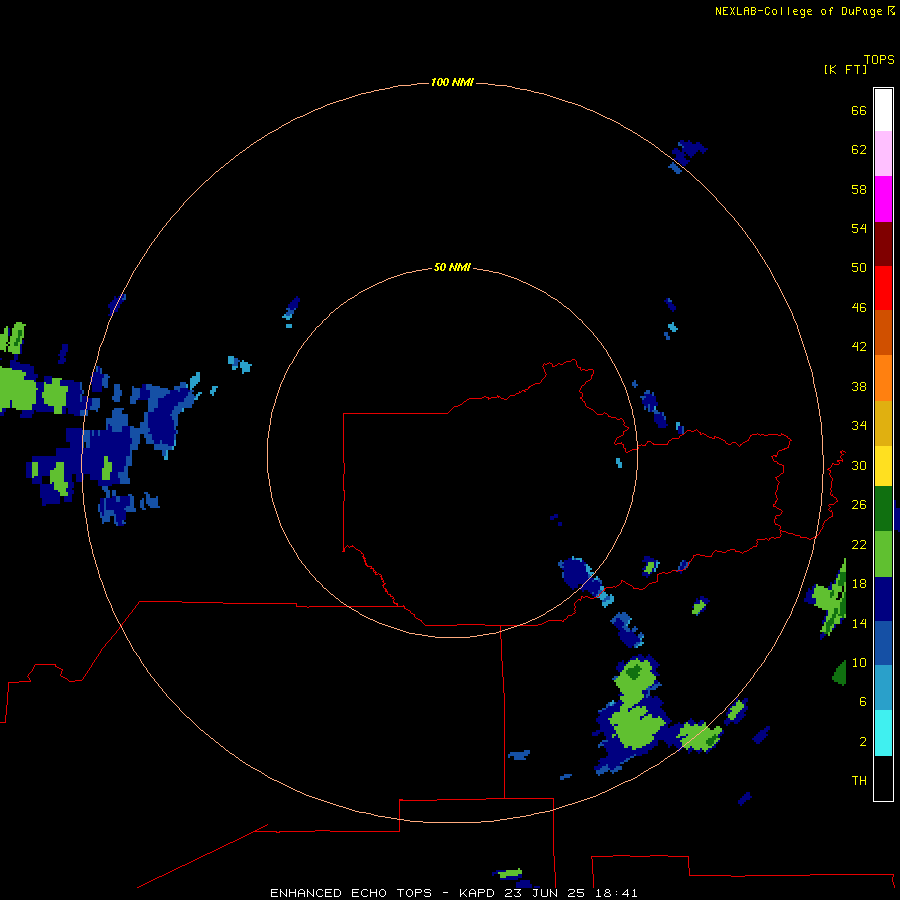Screen dimensions: 900x900
Task: Click the '14' legend value
Action: [859, 623]
